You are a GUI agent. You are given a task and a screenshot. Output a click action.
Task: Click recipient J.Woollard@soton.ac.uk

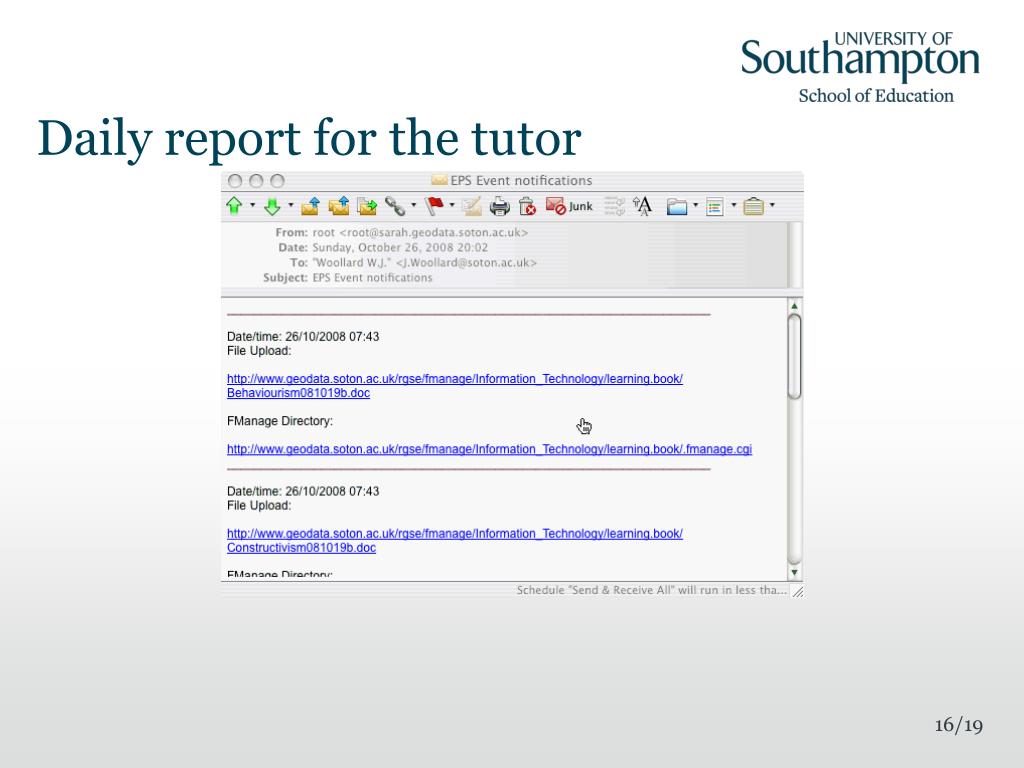(x=466, y=263)
